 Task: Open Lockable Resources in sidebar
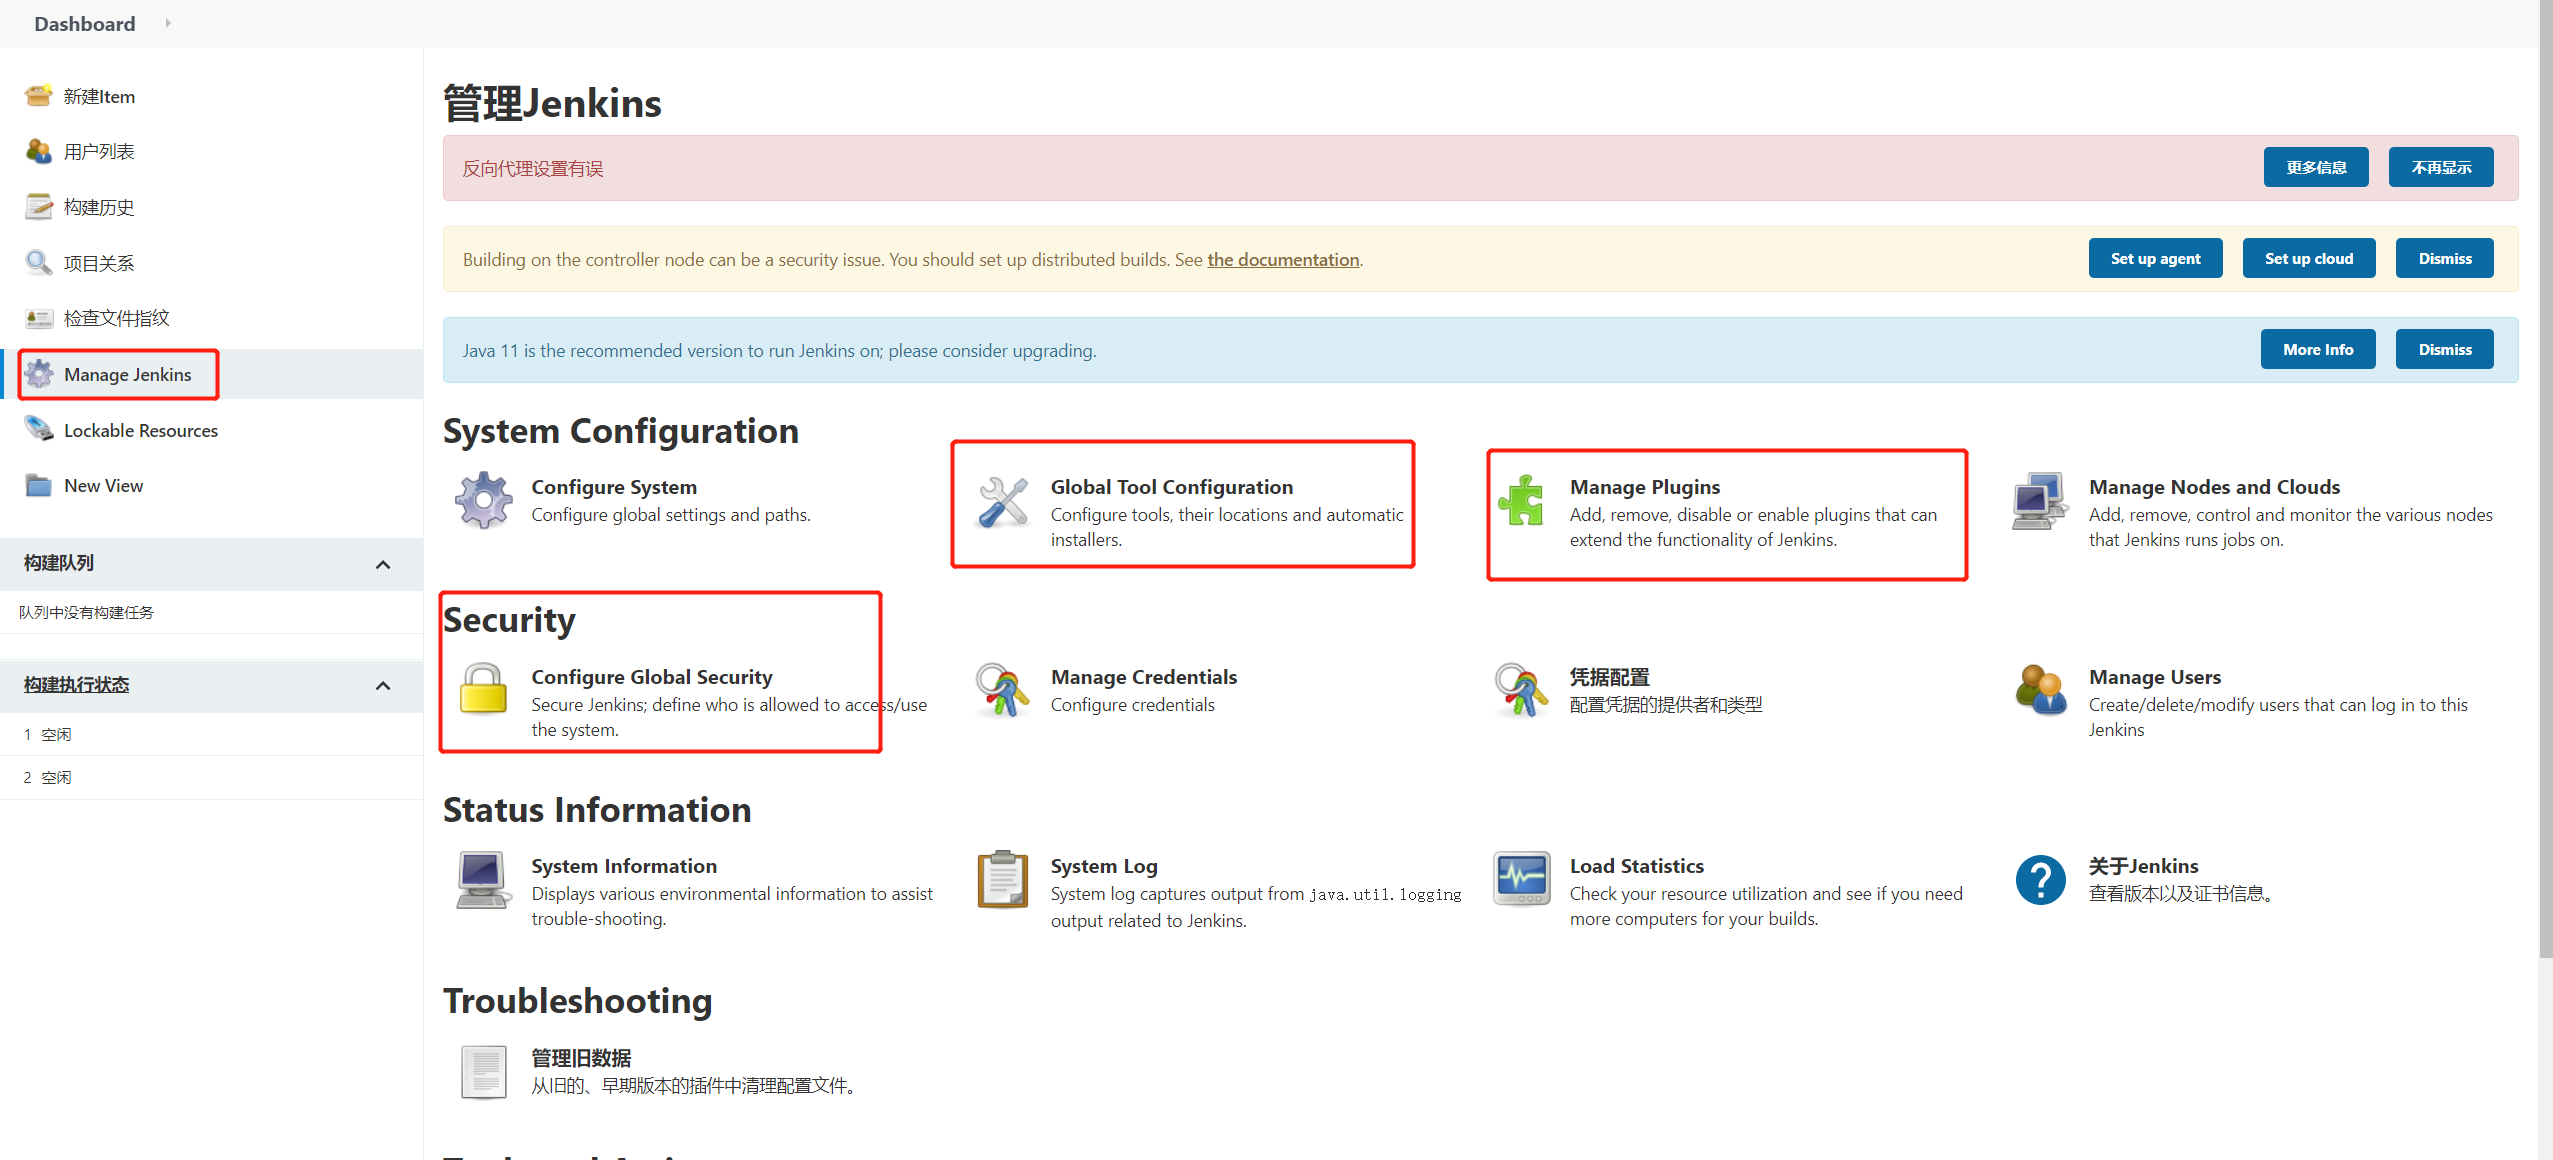[x=140, y=430]
